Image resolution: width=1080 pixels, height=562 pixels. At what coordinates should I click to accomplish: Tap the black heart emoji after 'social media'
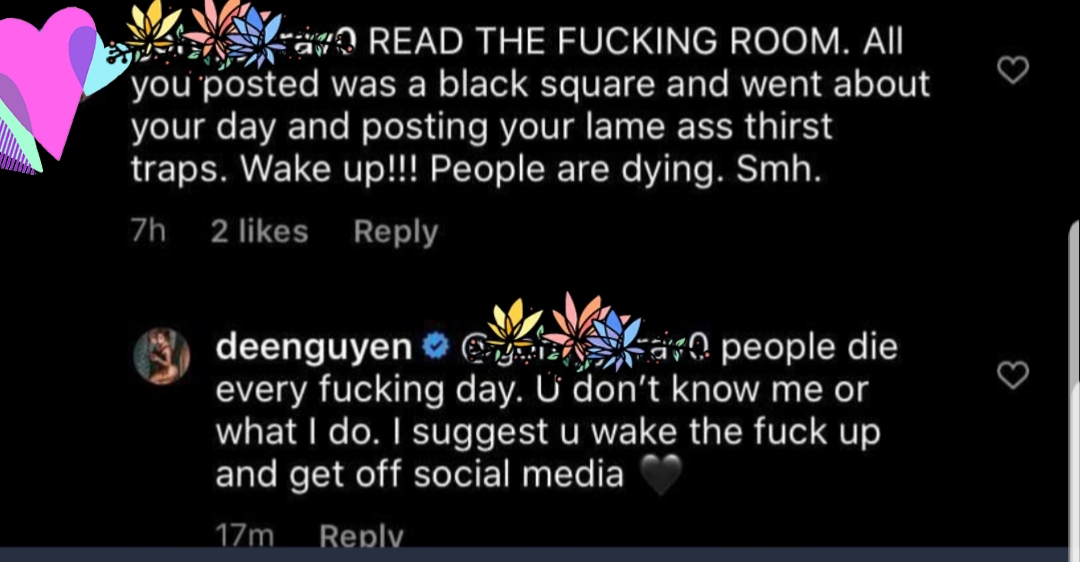[661, 475]
